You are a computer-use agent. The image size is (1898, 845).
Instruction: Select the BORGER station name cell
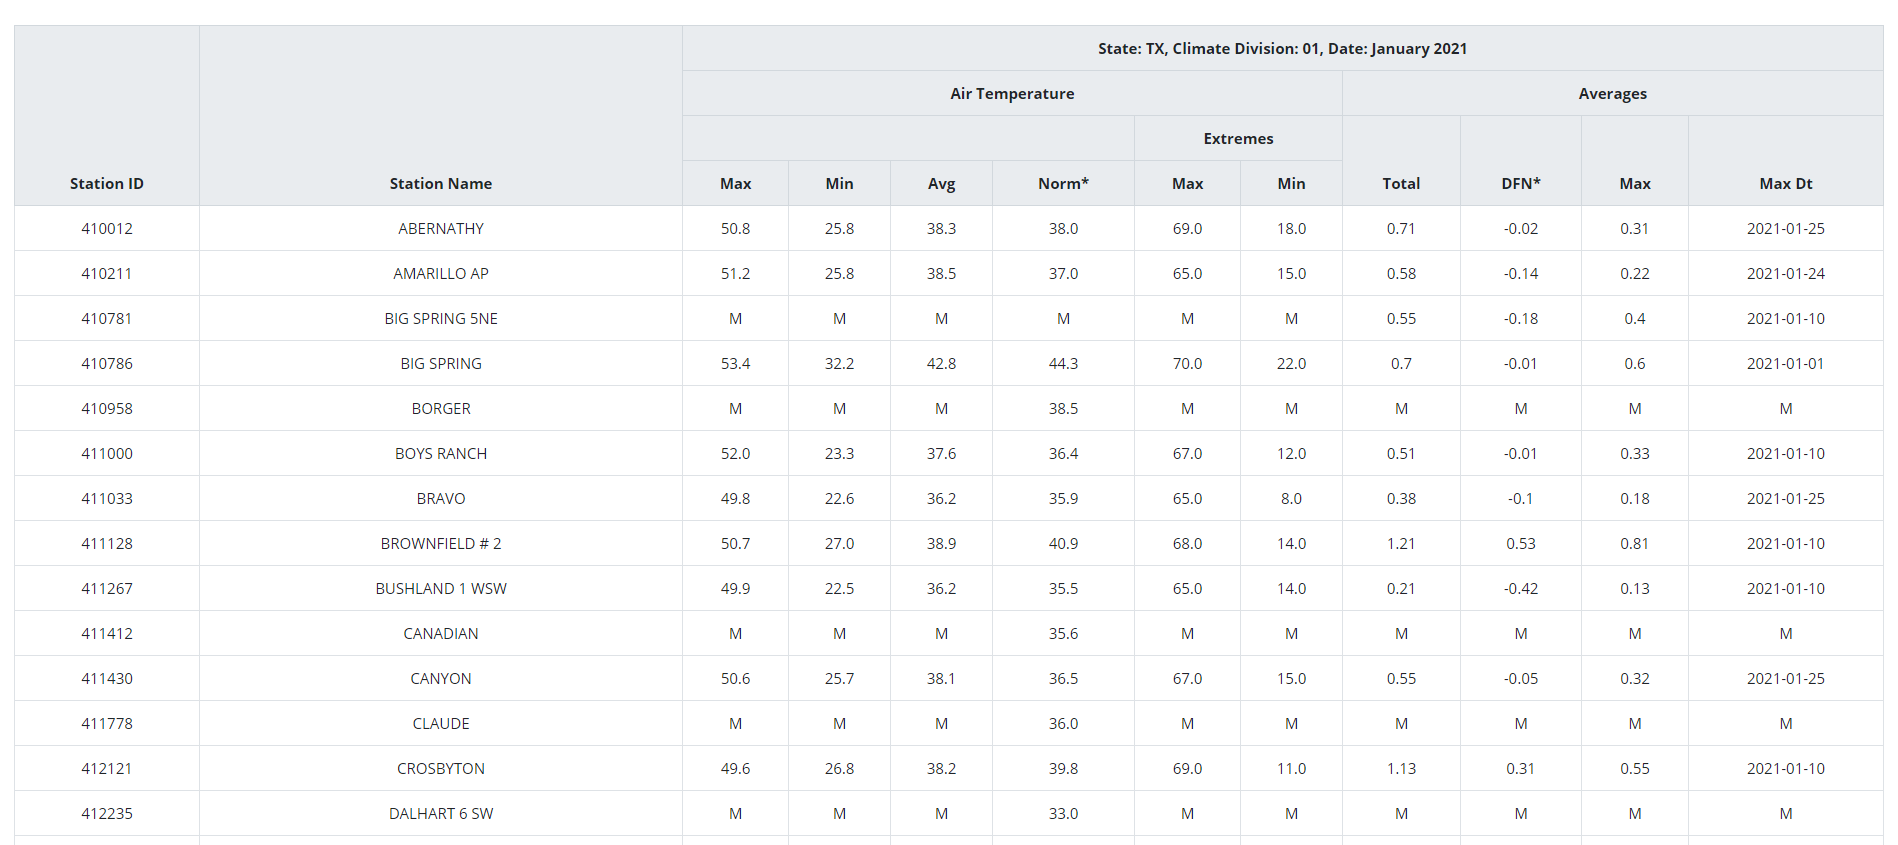[440, 408]
